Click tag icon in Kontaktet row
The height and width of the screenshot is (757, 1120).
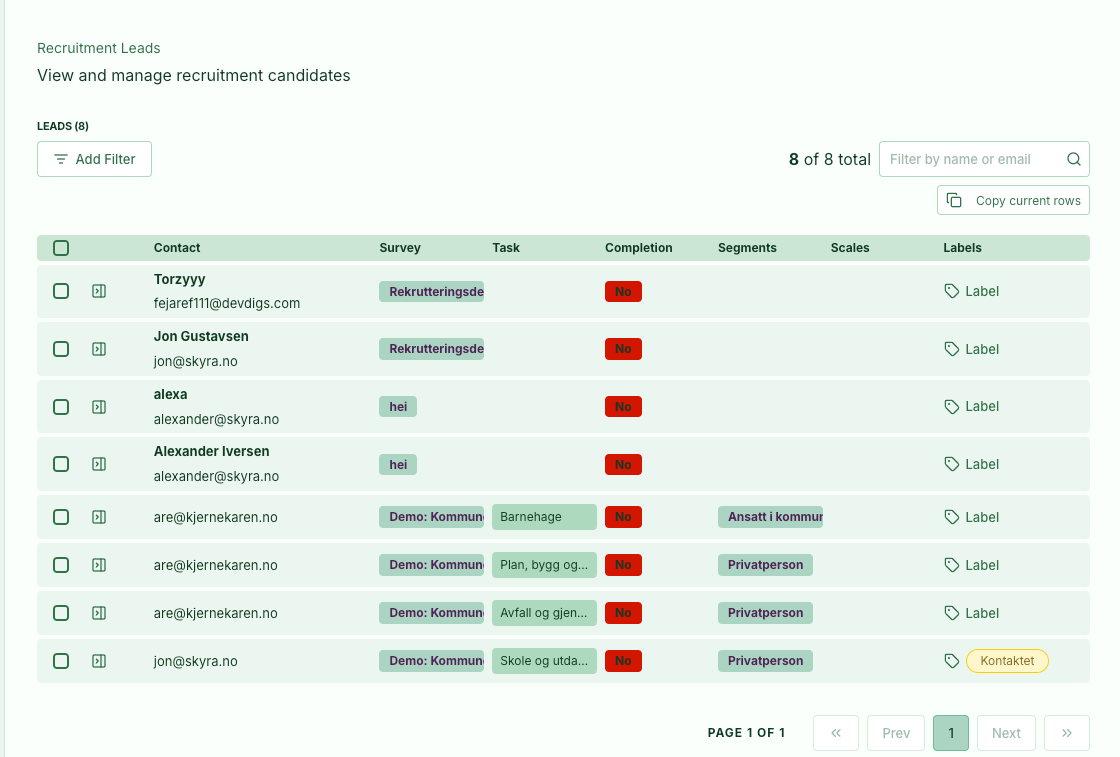pyautogui.click(x=951, y=661)
